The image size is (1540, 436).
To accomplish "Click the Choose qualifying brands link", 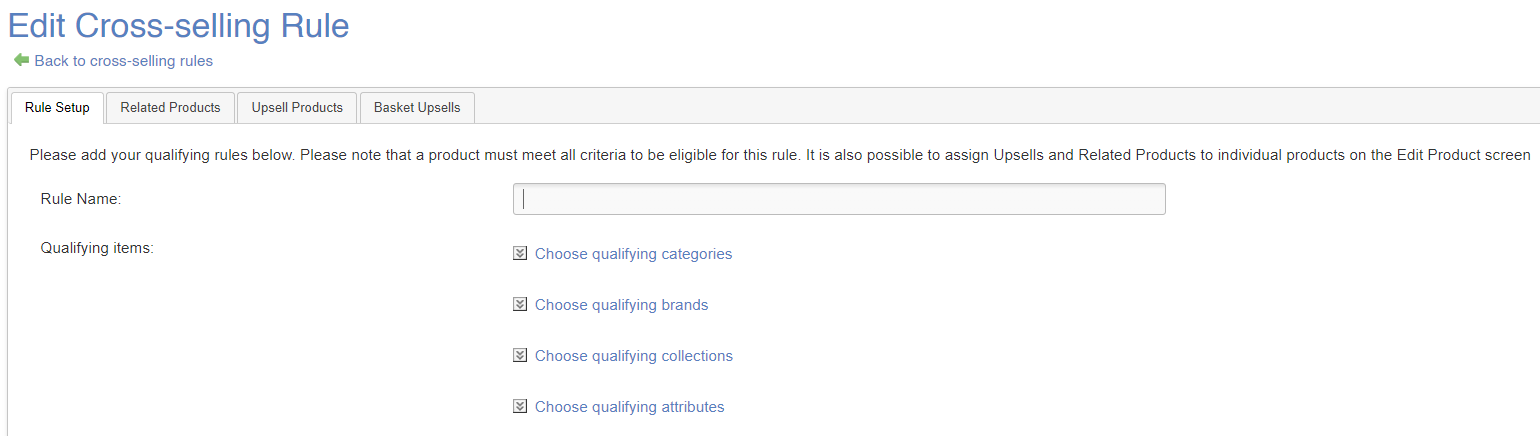I will 621,305.
